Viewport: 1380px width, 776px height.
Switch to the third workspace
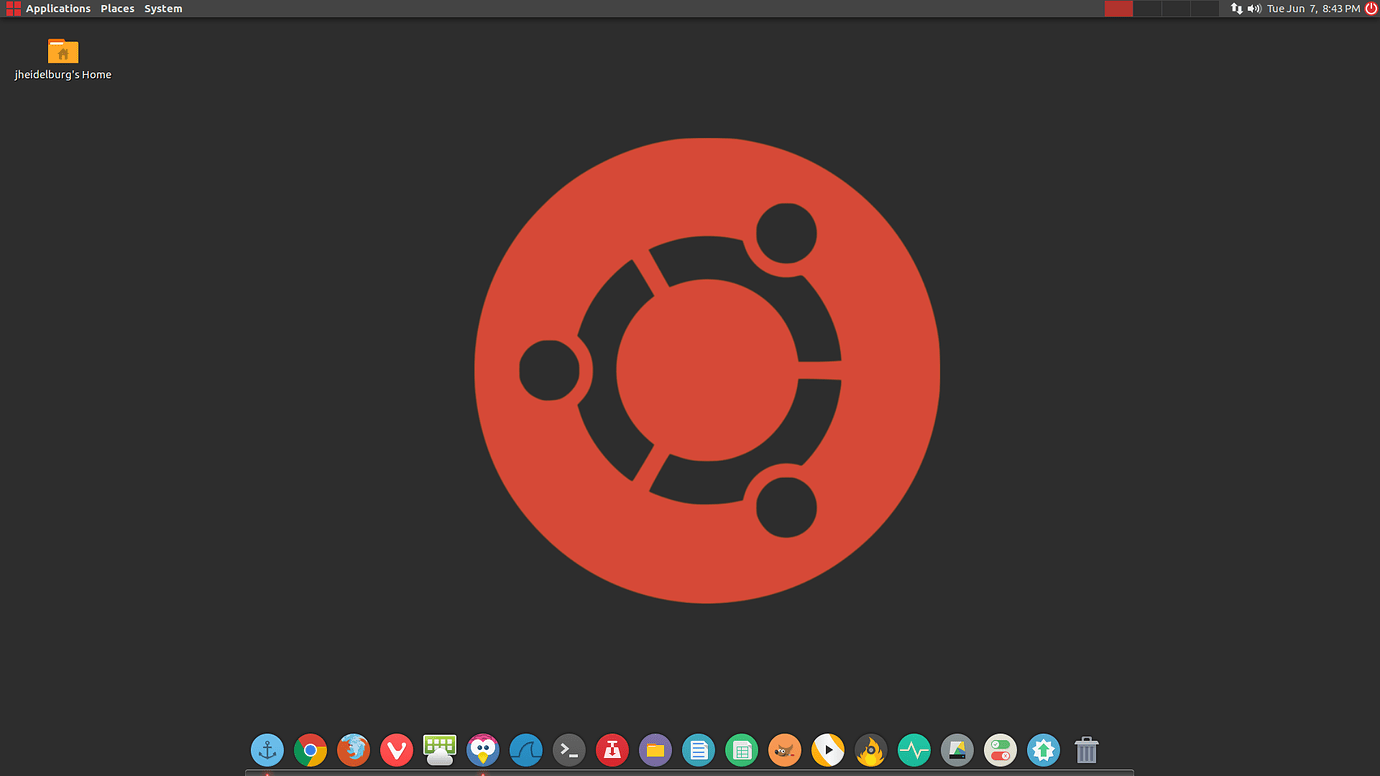pyautogui.click(x=1176, y=8)
